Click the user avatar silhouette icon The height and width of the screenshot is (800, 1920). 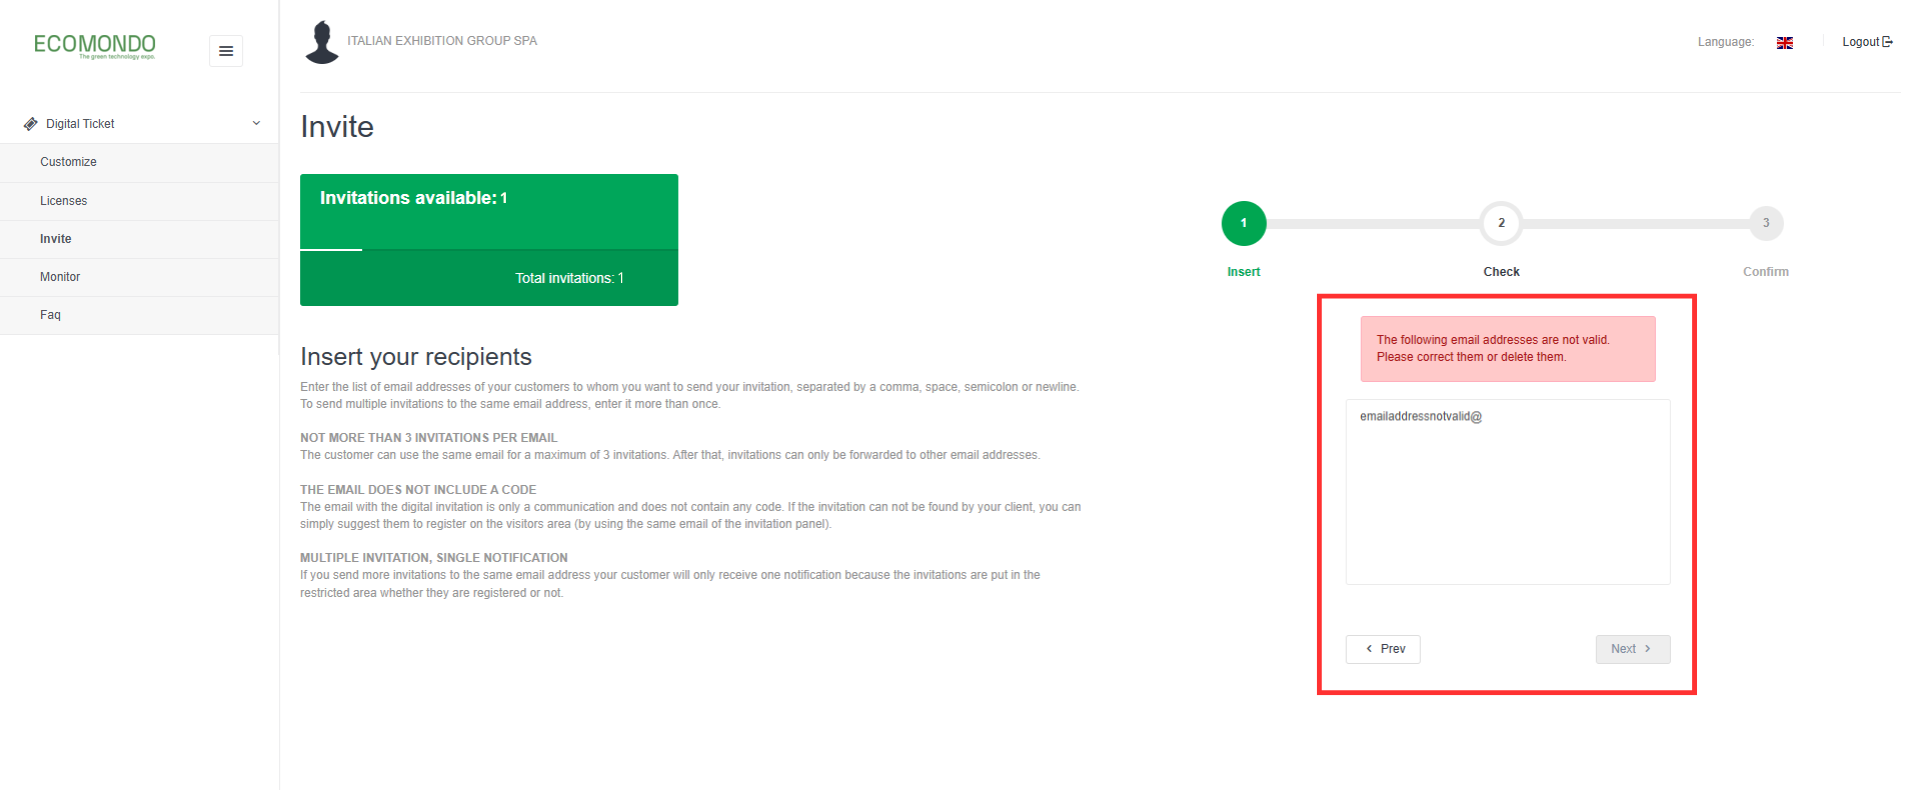coord(321,42)
